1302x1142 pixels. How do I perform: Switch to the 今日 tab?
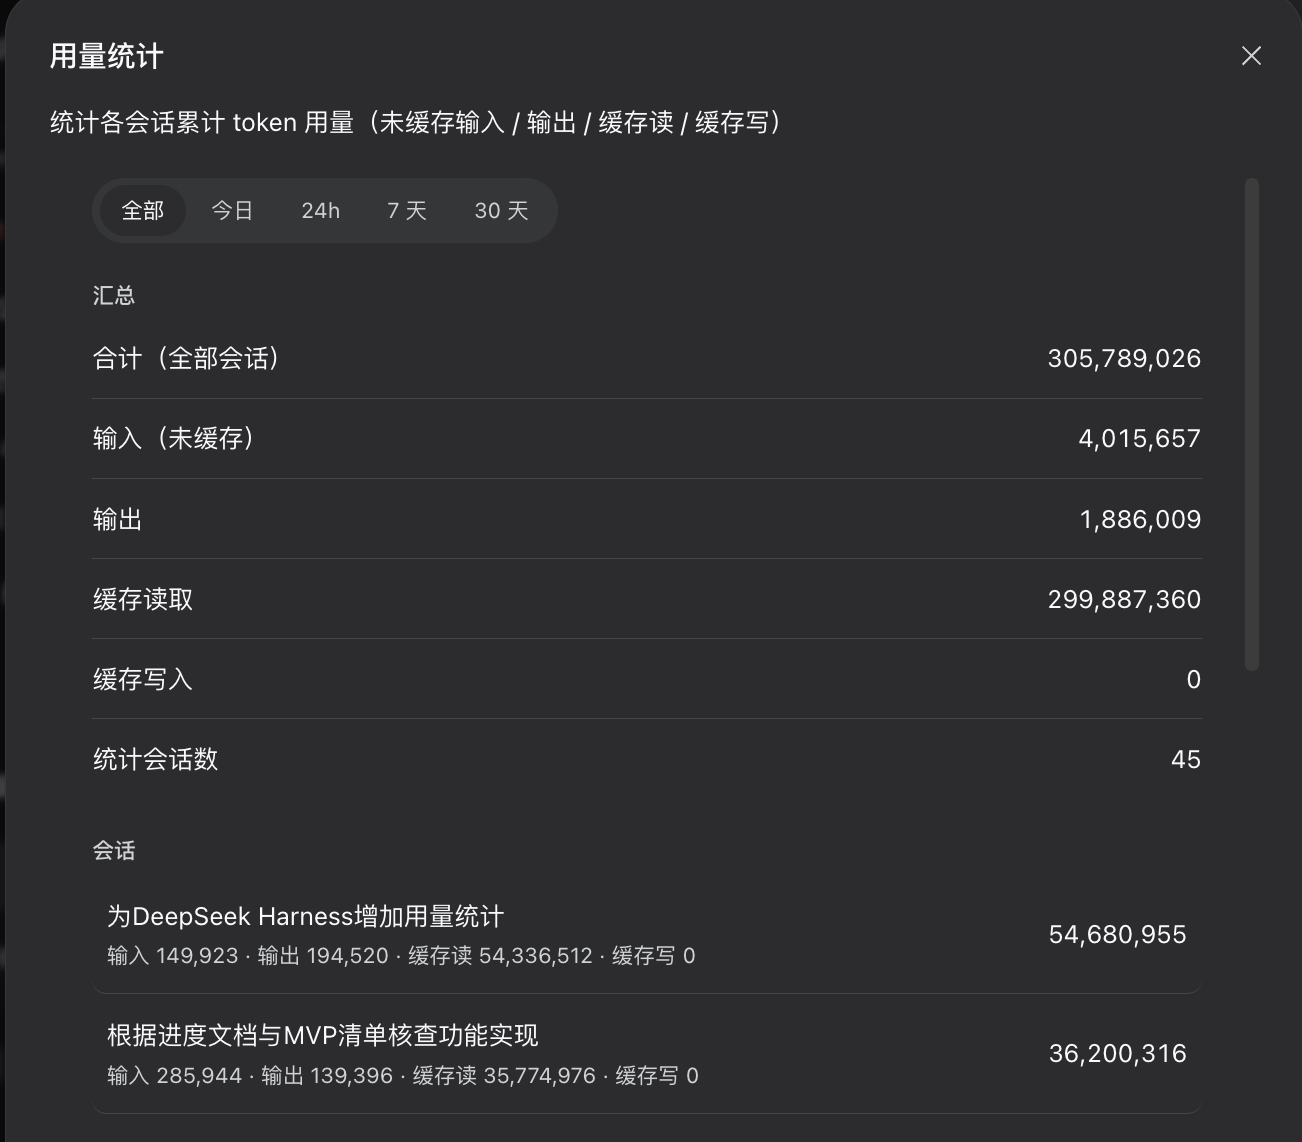point(232,211)
